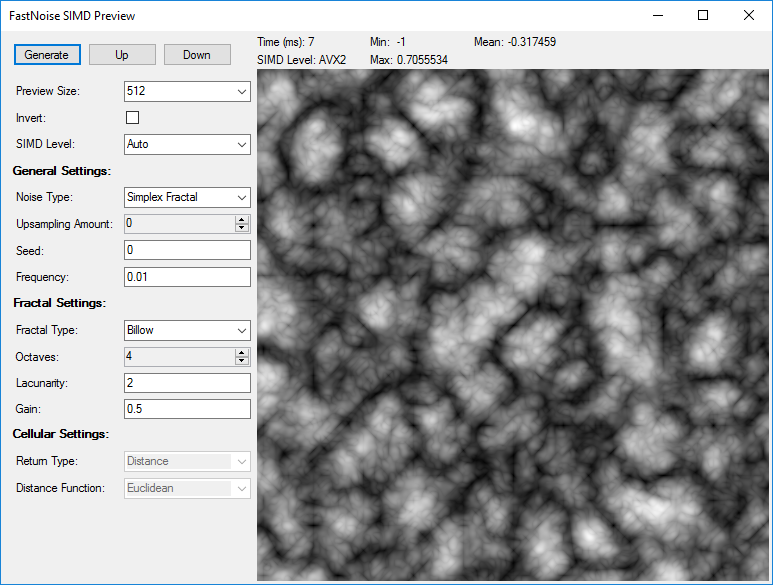
Task: Click the 'Fractal Type:' label
Action: tap(47, 330)
